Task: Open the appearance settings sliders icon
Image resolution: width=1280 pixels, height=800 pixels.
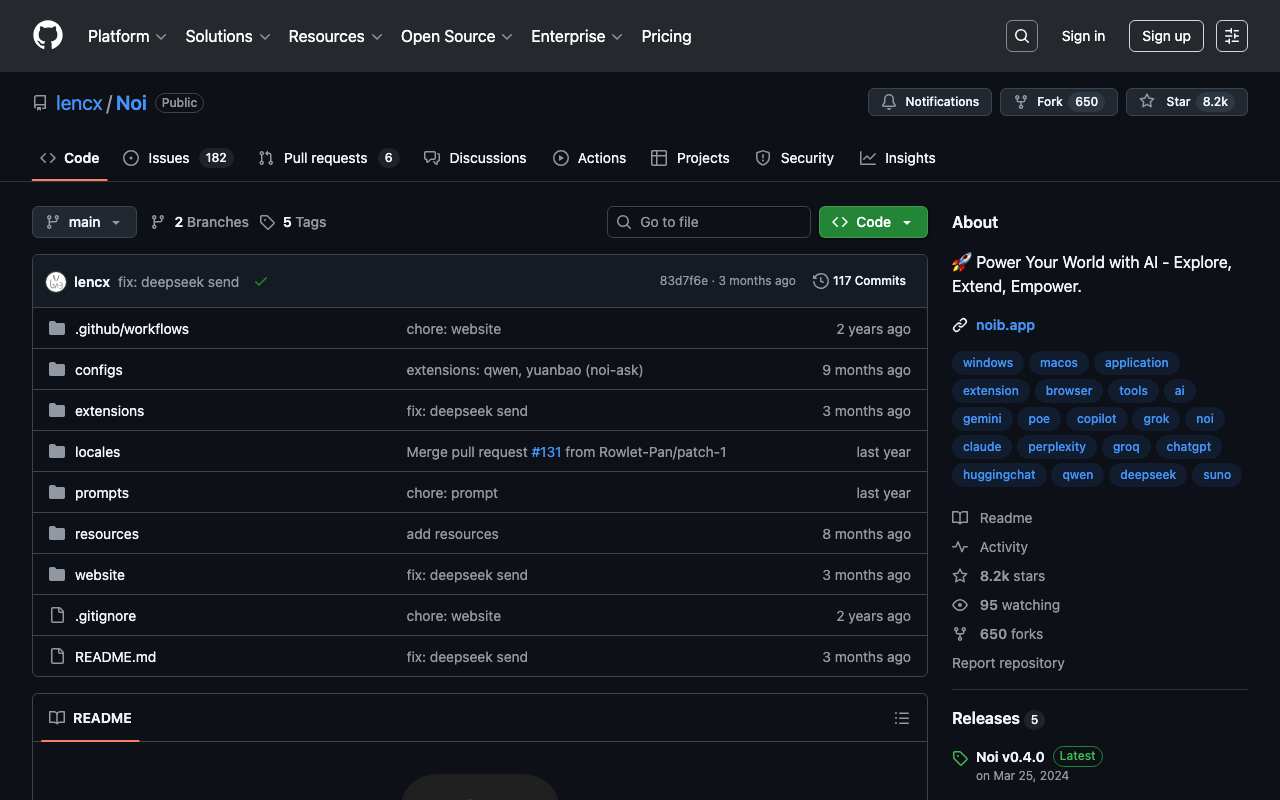Action: point(1231,36)
